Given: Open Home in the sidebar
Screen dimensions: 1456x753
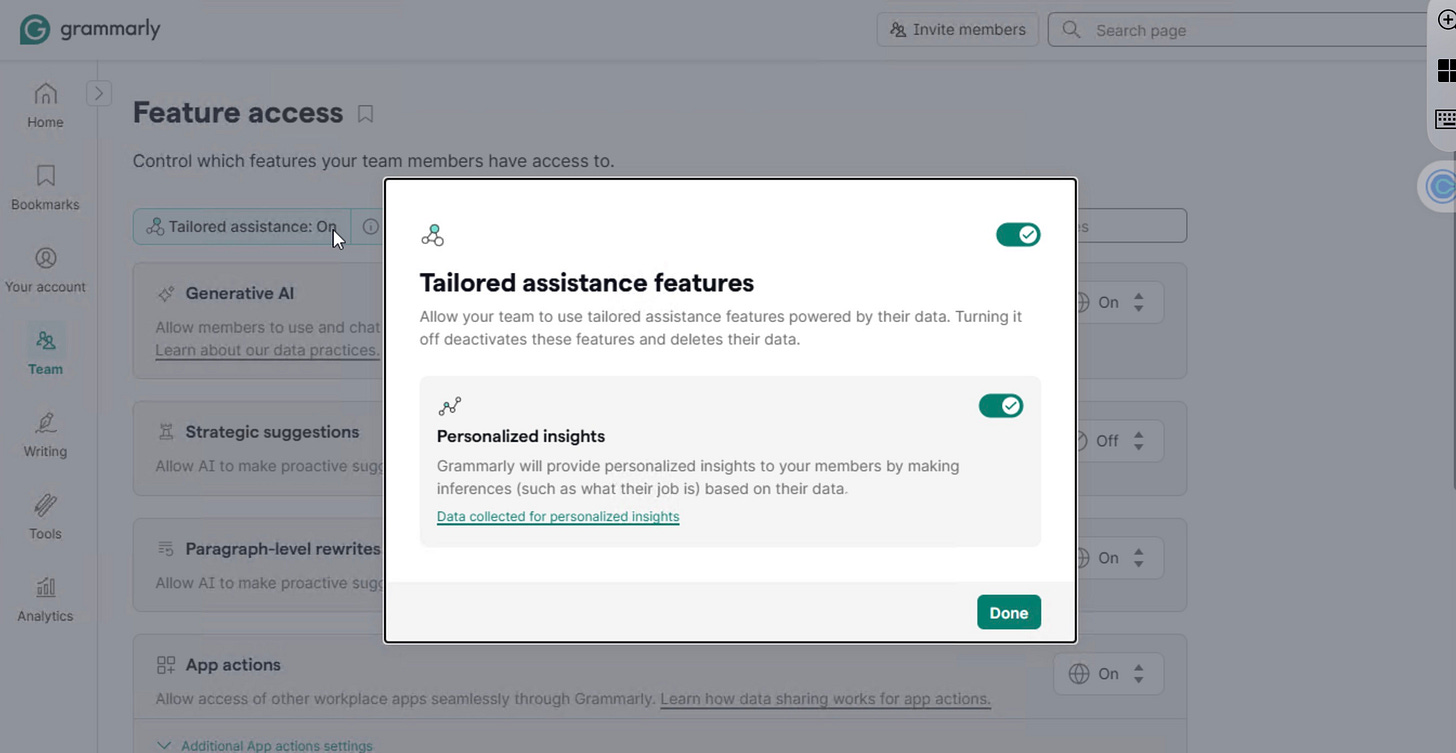Looking at the screenshot, I should click(x=45, y=106).
